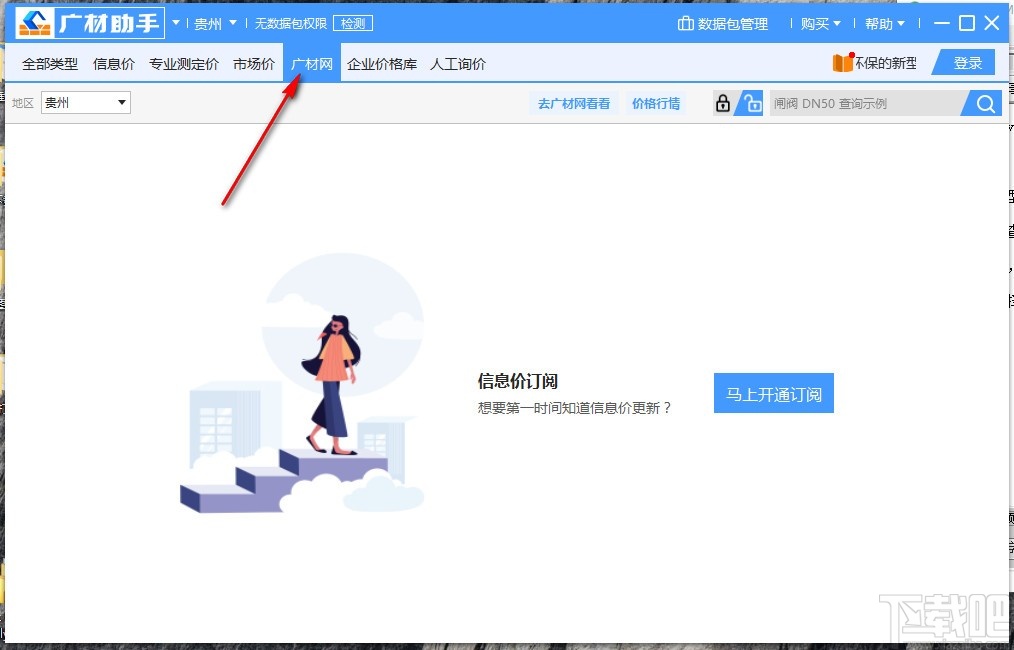Click the 登录 login button
Screen dimensions: 1014x650
tap(964, 62)
